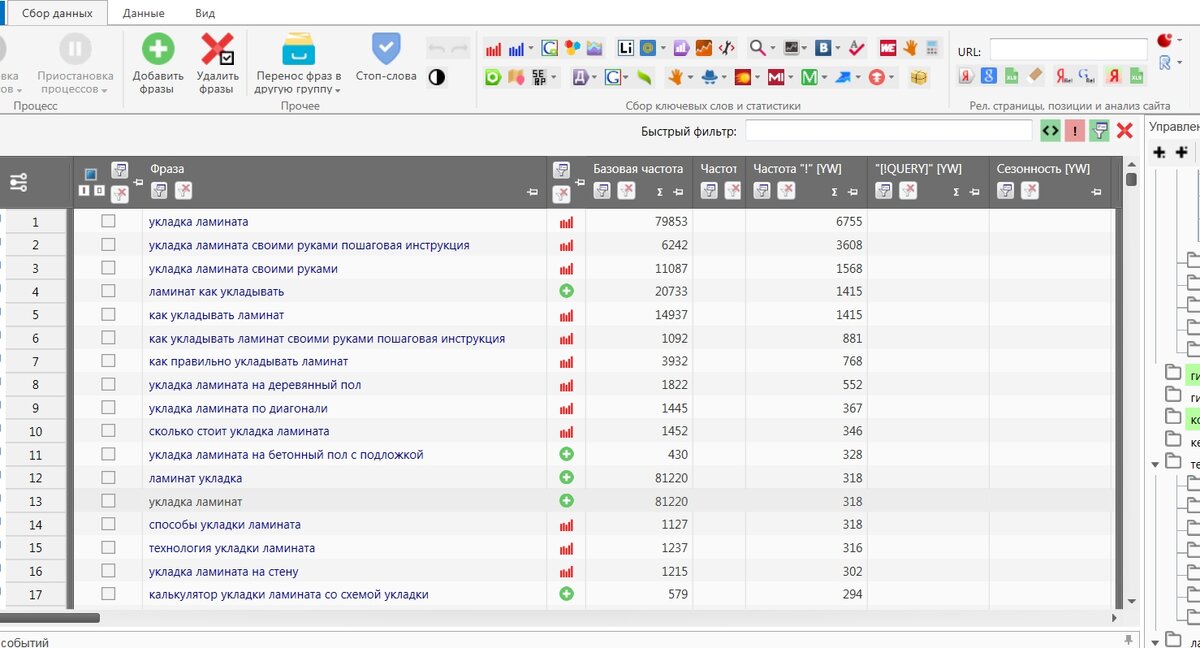Open the table column settings sliders icon

[x=19, y=182]
